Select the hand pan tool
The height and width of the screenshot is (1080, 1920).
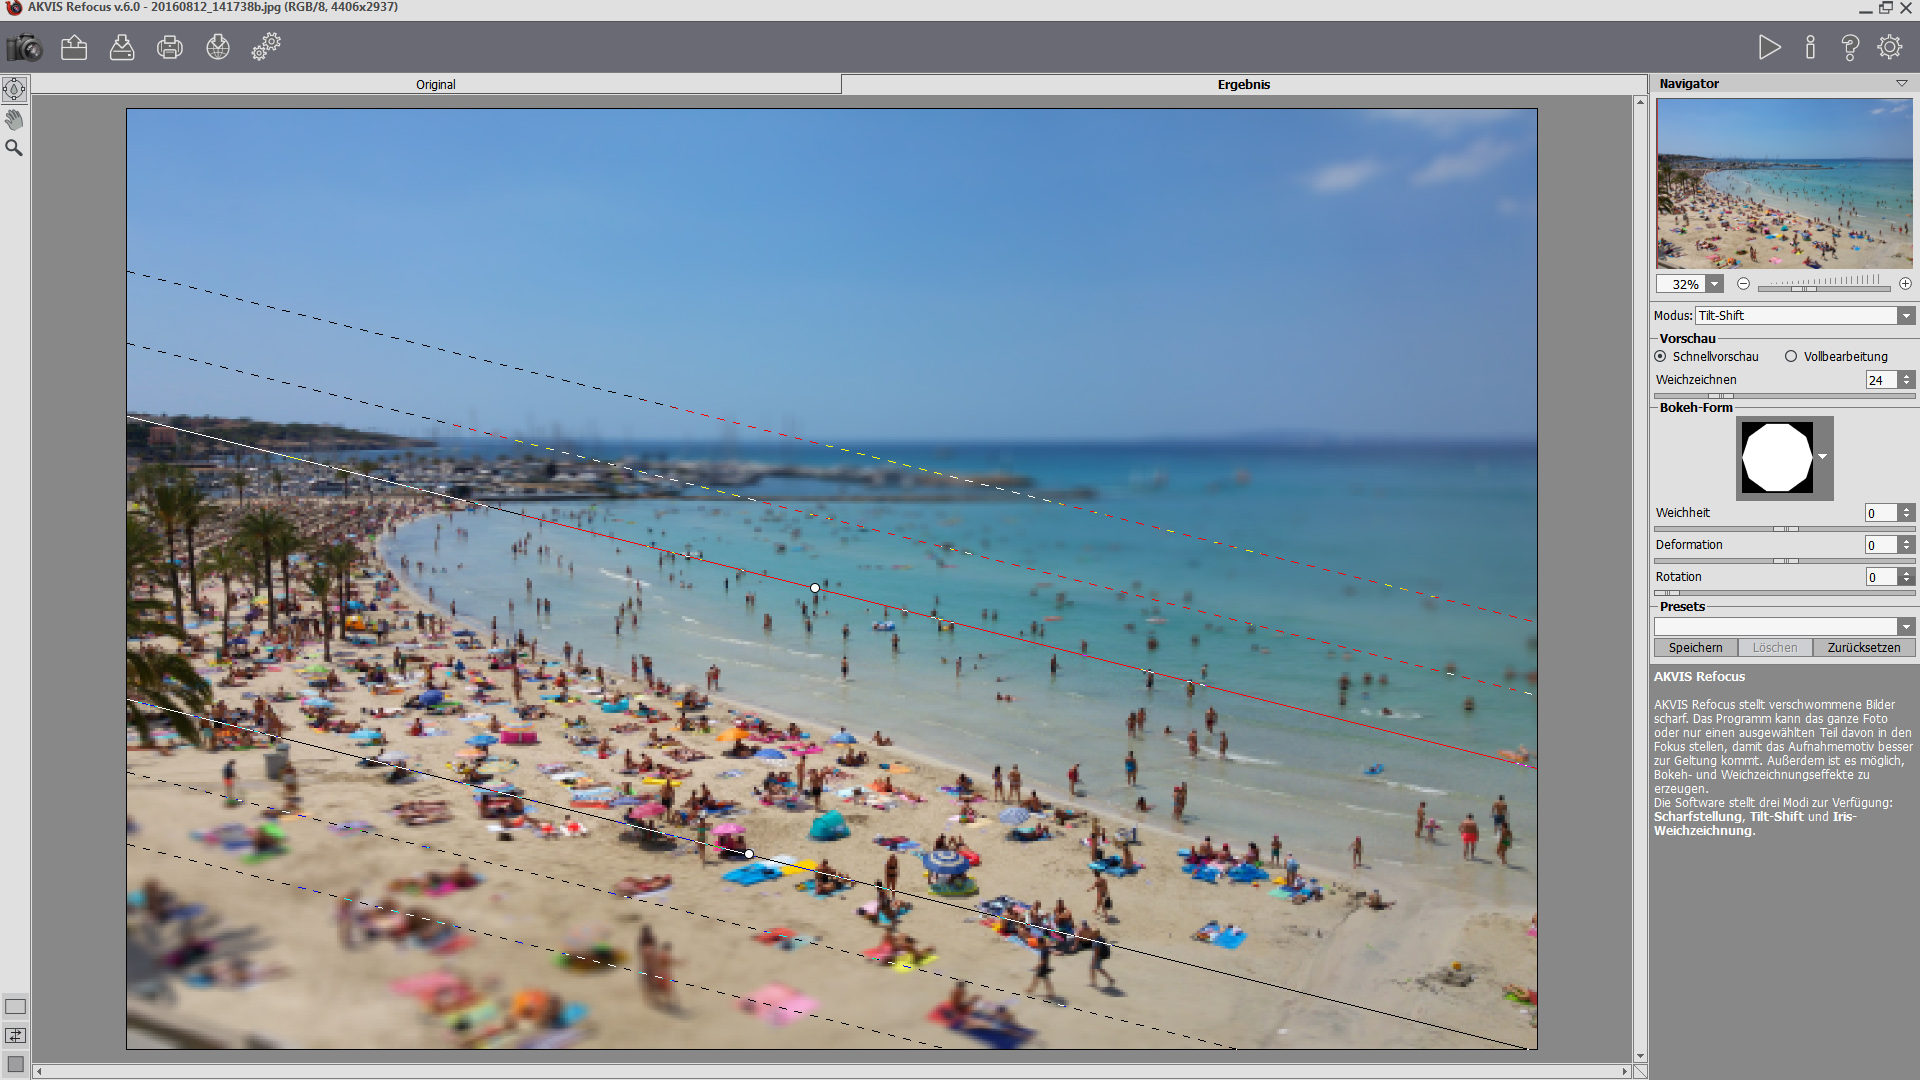[14, 120]
